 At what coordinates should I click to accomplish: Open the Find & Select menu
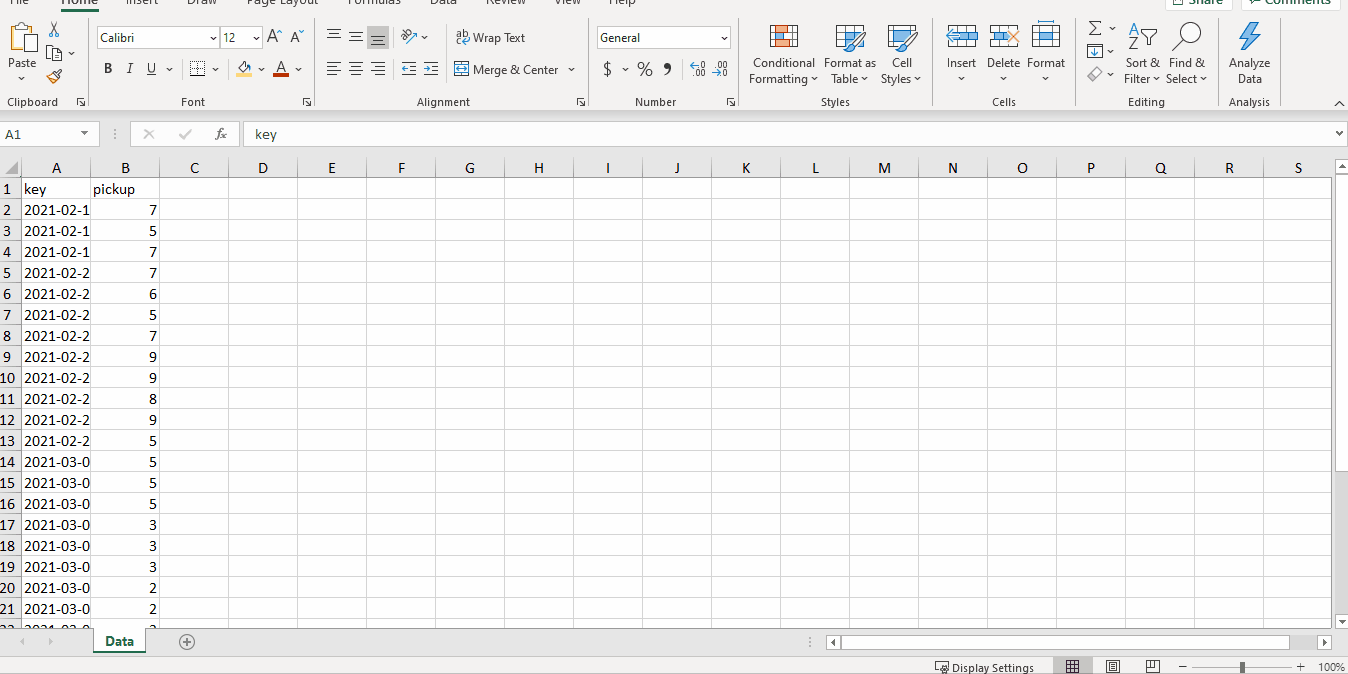point(1186,54)
